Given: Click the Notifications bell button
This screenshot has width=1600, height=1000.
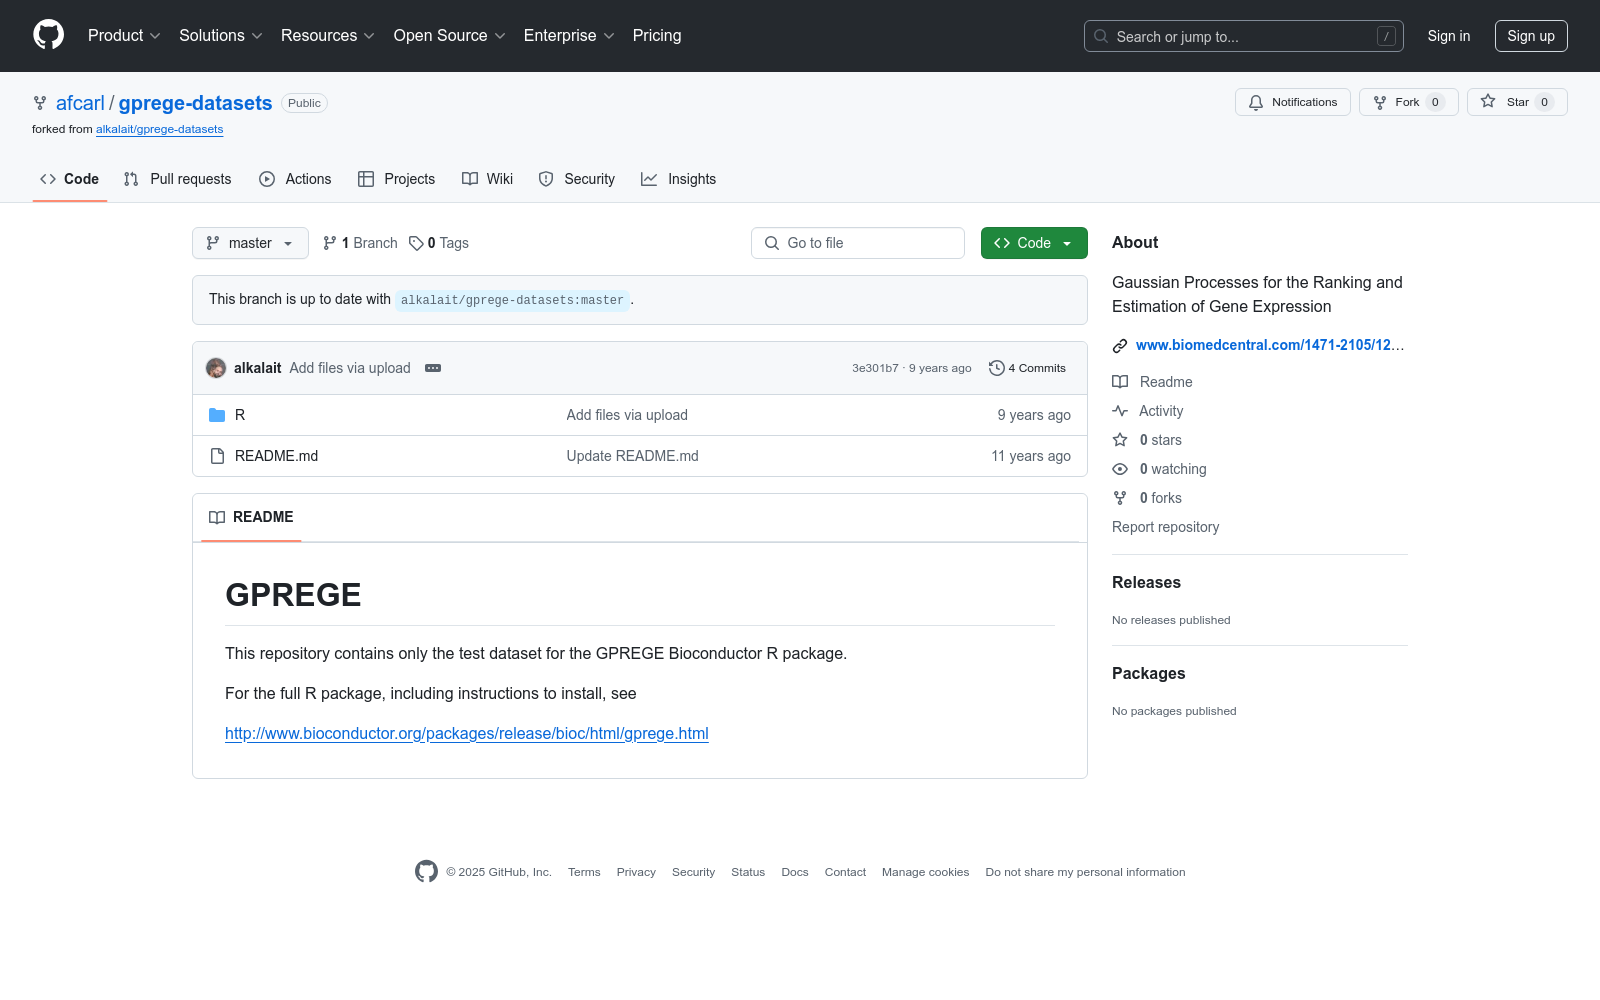Looking at the screenshot, I should point(1293,102).
